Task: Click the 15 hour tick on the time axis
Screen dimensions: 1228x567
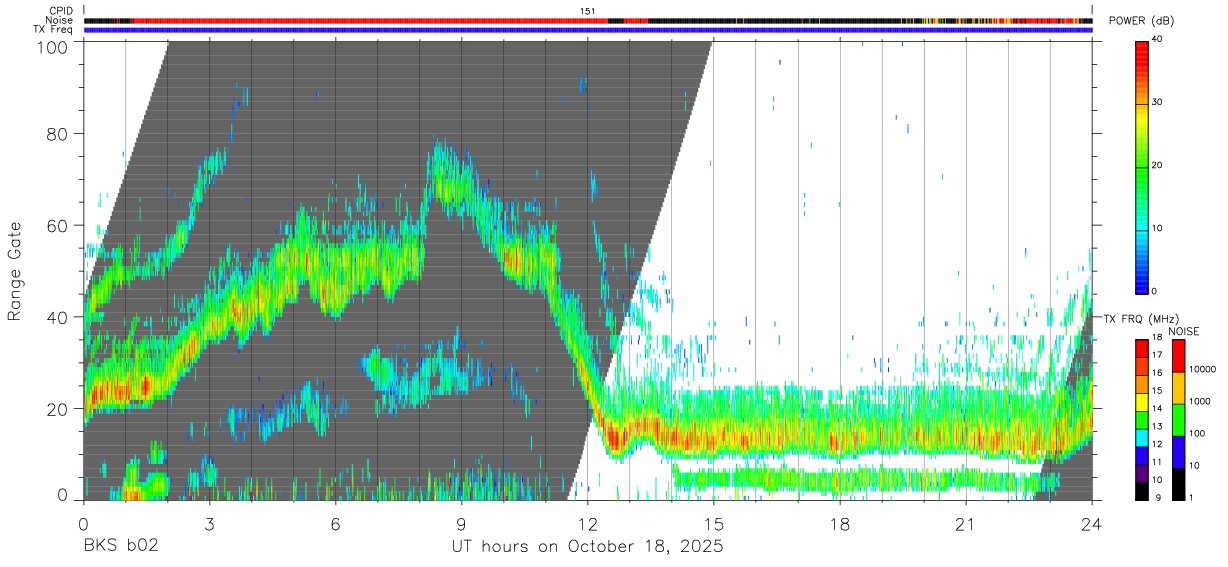Action: click(x=714, y=523)
